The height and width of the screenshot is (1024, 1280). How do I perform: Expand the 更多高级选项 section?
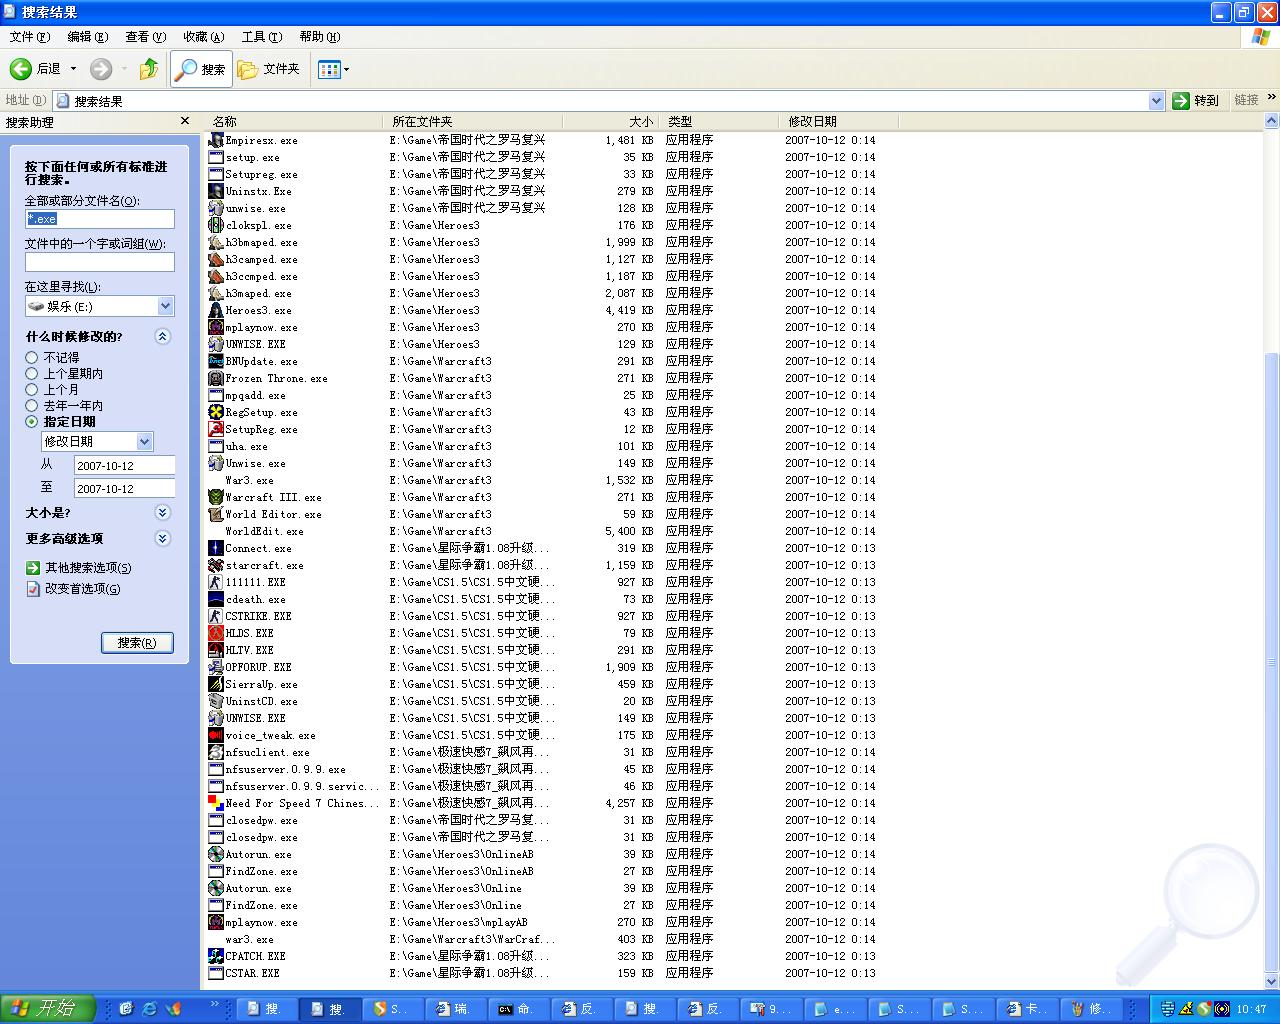(x=163, y=538)
